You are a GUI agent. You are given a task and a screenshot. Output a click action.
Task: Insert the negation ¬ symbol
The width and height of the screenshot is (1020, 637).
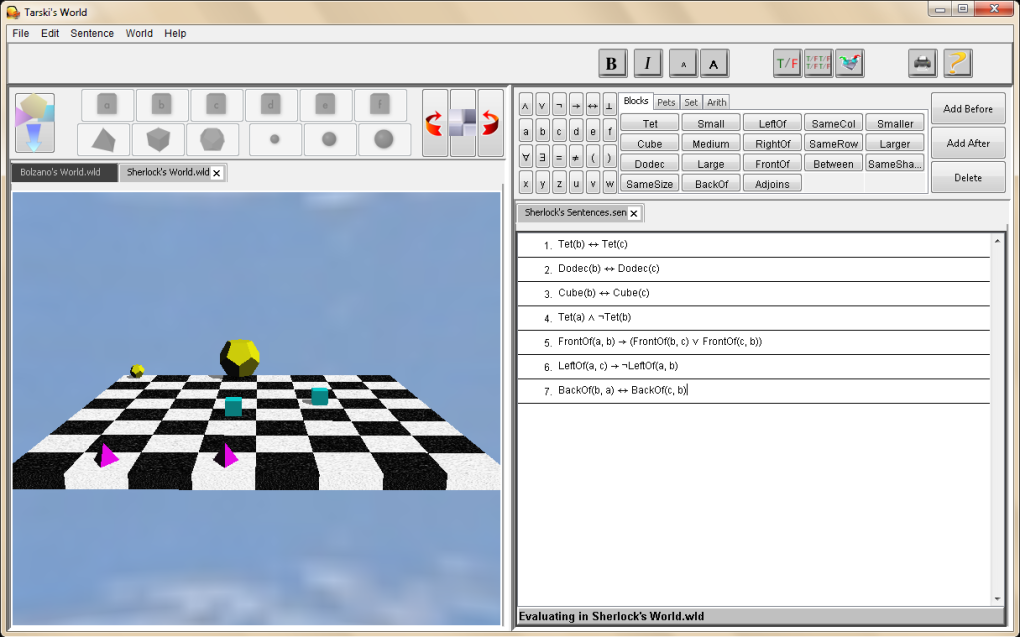(x=559, y=104)
